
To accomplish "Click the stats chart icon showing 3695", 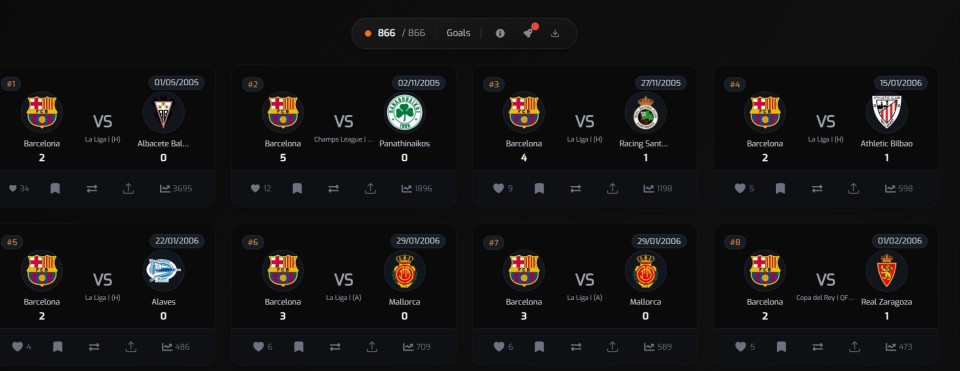I will pyautogui.click(x=176, y=189).
